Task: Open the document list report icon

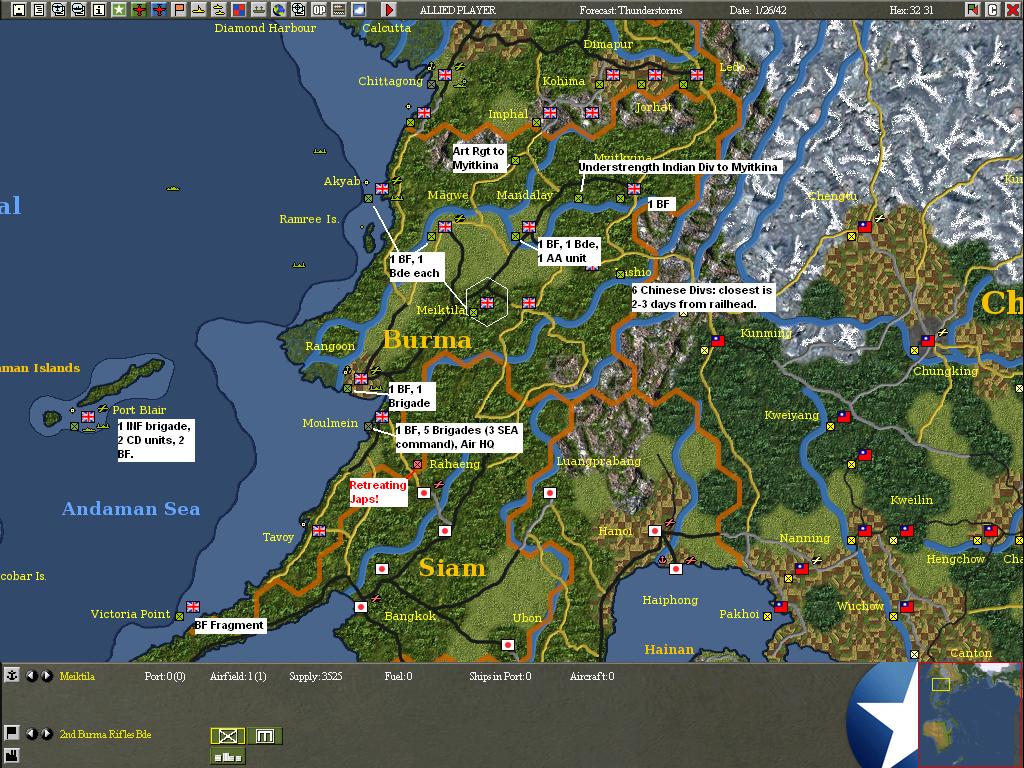Action: coord(39,9)
